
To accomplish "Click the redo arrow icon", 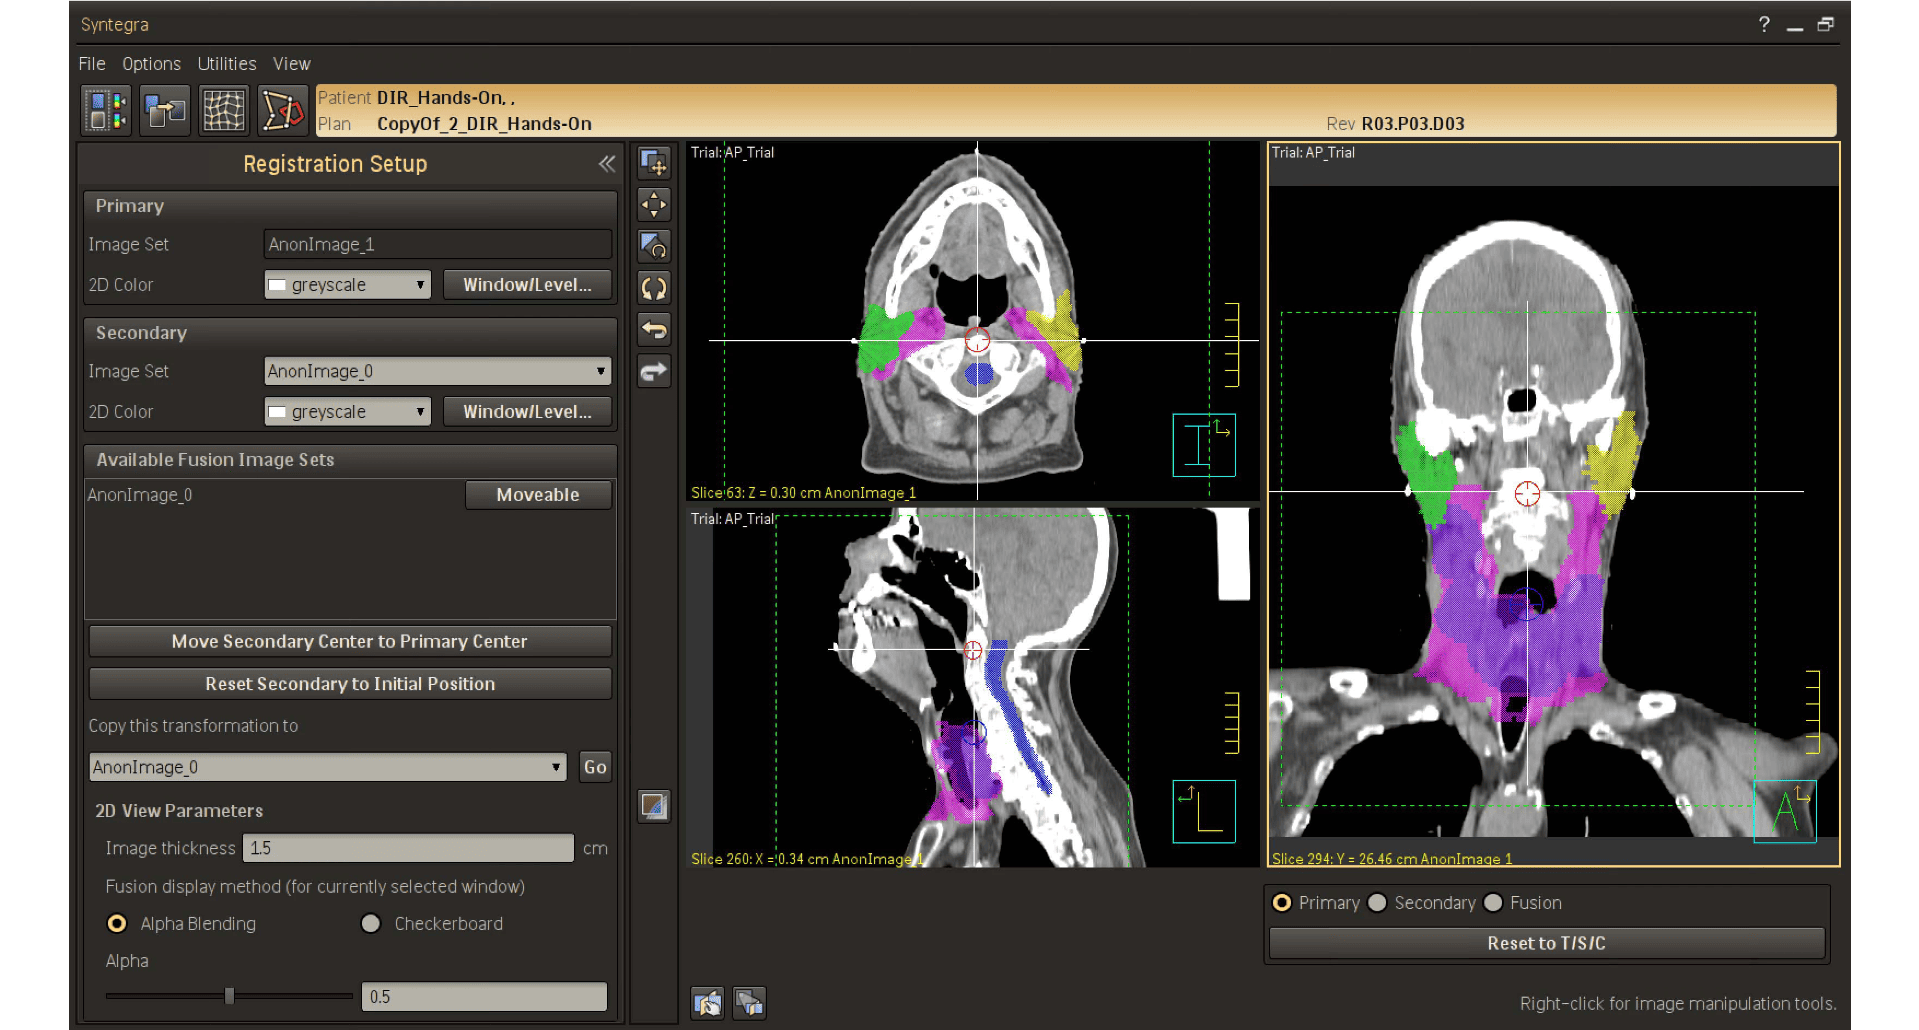I will 654,371.
